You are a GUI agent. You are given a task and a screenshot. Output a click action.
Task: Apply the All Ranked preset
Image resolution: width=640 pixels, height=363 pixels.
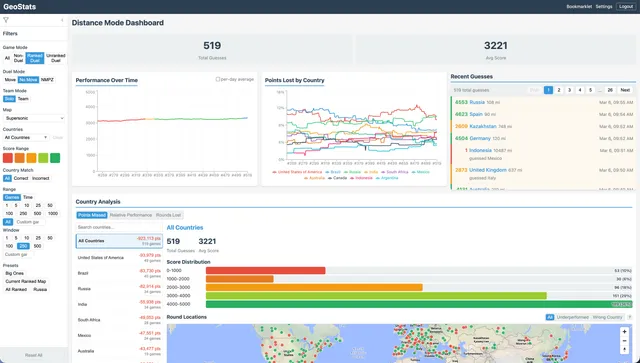(16, 290)
